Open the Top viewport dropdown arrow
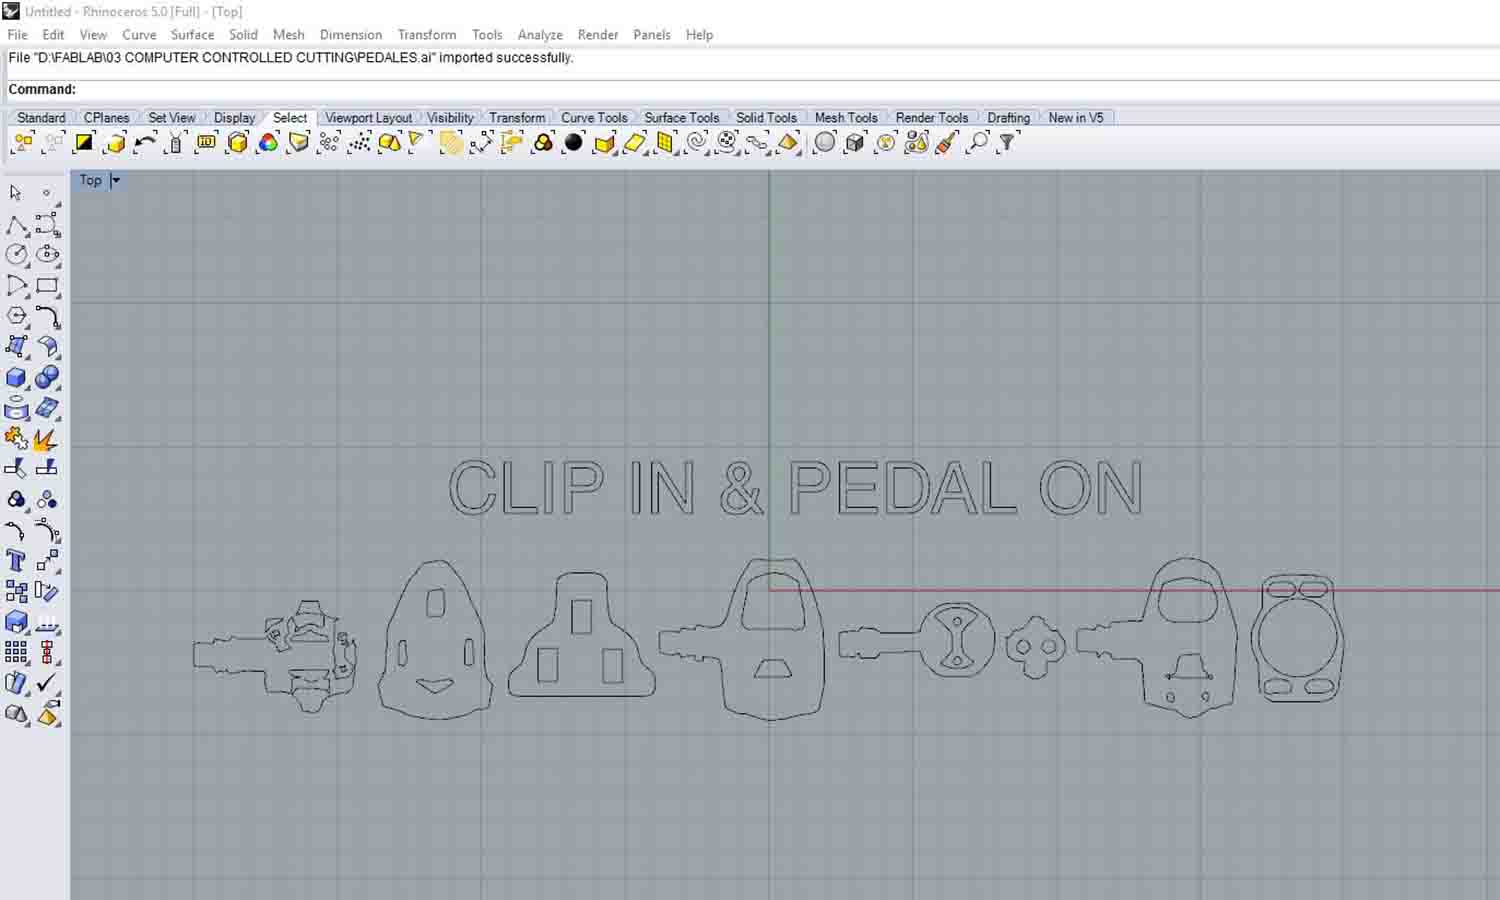Viewport: 1500px width, 900px height. pos(115,180)
